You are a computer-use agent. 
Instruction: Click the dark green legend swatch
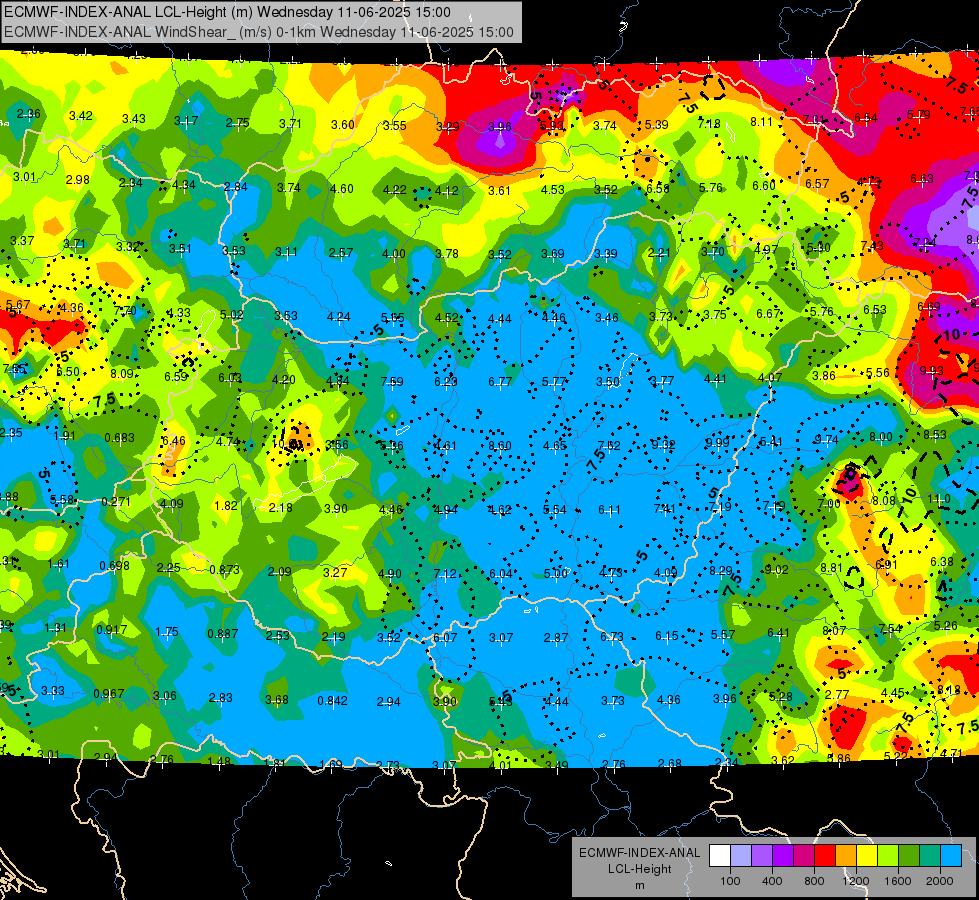[x=909, y=856]
